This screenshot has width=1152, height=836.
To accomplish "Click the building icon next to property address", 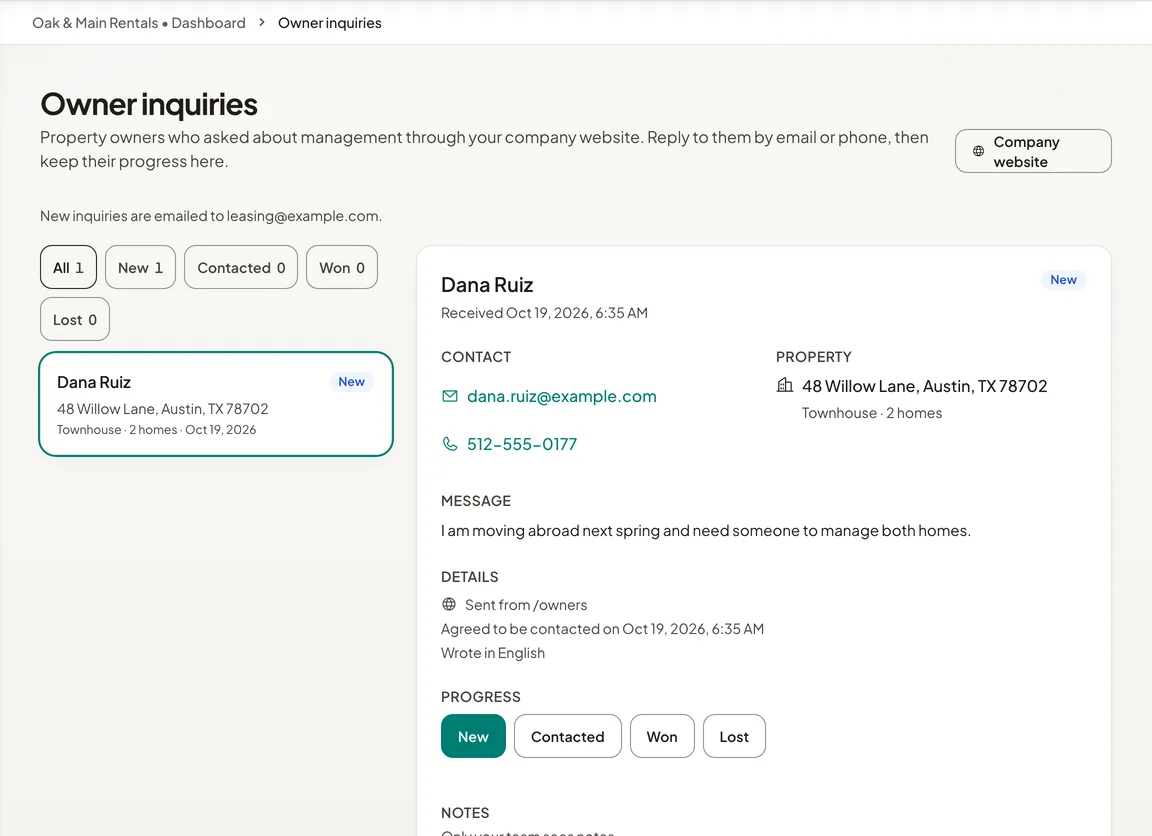I will coord(785,386).
